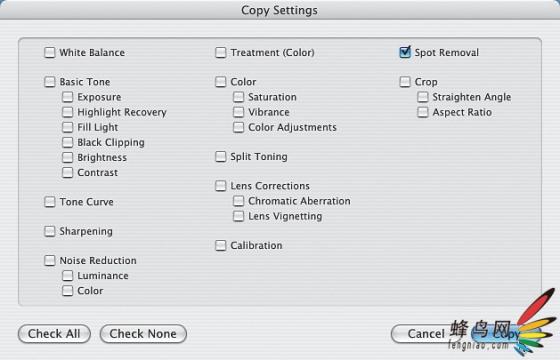Image resolution: width=560 pixels, height=360 pixels.
Task: Enable Chromatic Aberration checkbox
Action: pyautogui.click(x=239, y=201)
